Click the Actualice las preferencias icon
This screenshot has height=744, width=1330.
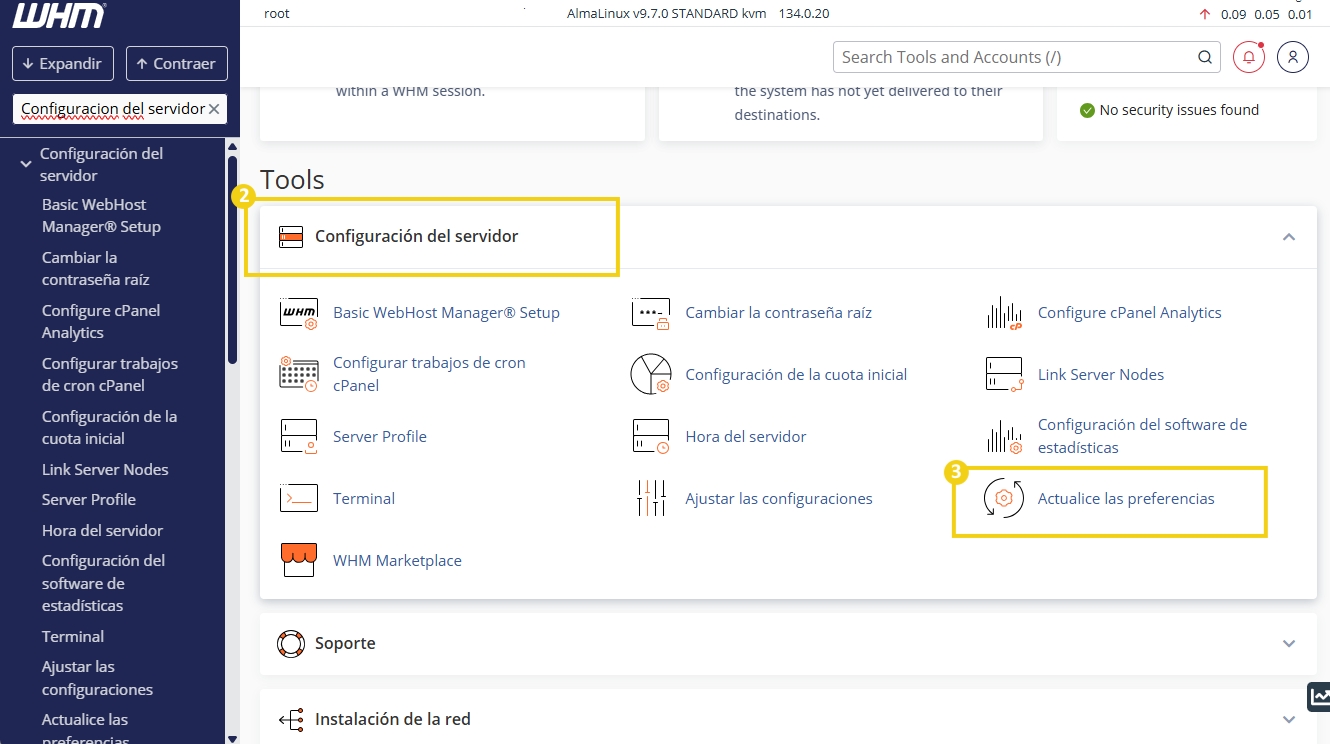pos(1004,498)
